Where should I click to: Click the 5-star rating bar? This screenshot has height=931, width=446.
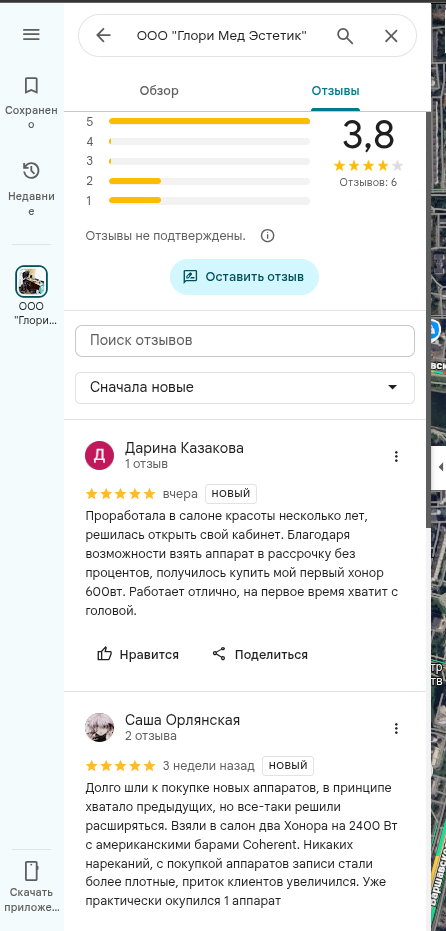click(x=210, y=121)
